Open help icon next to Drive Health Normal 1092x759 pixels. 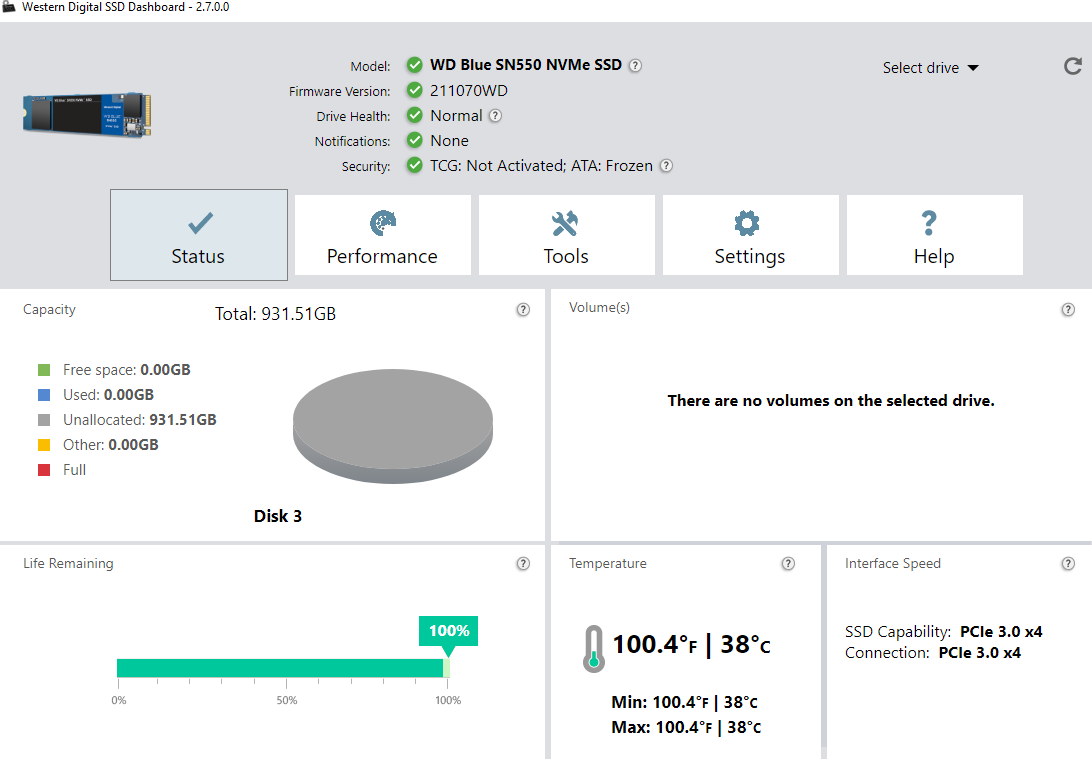495,116
